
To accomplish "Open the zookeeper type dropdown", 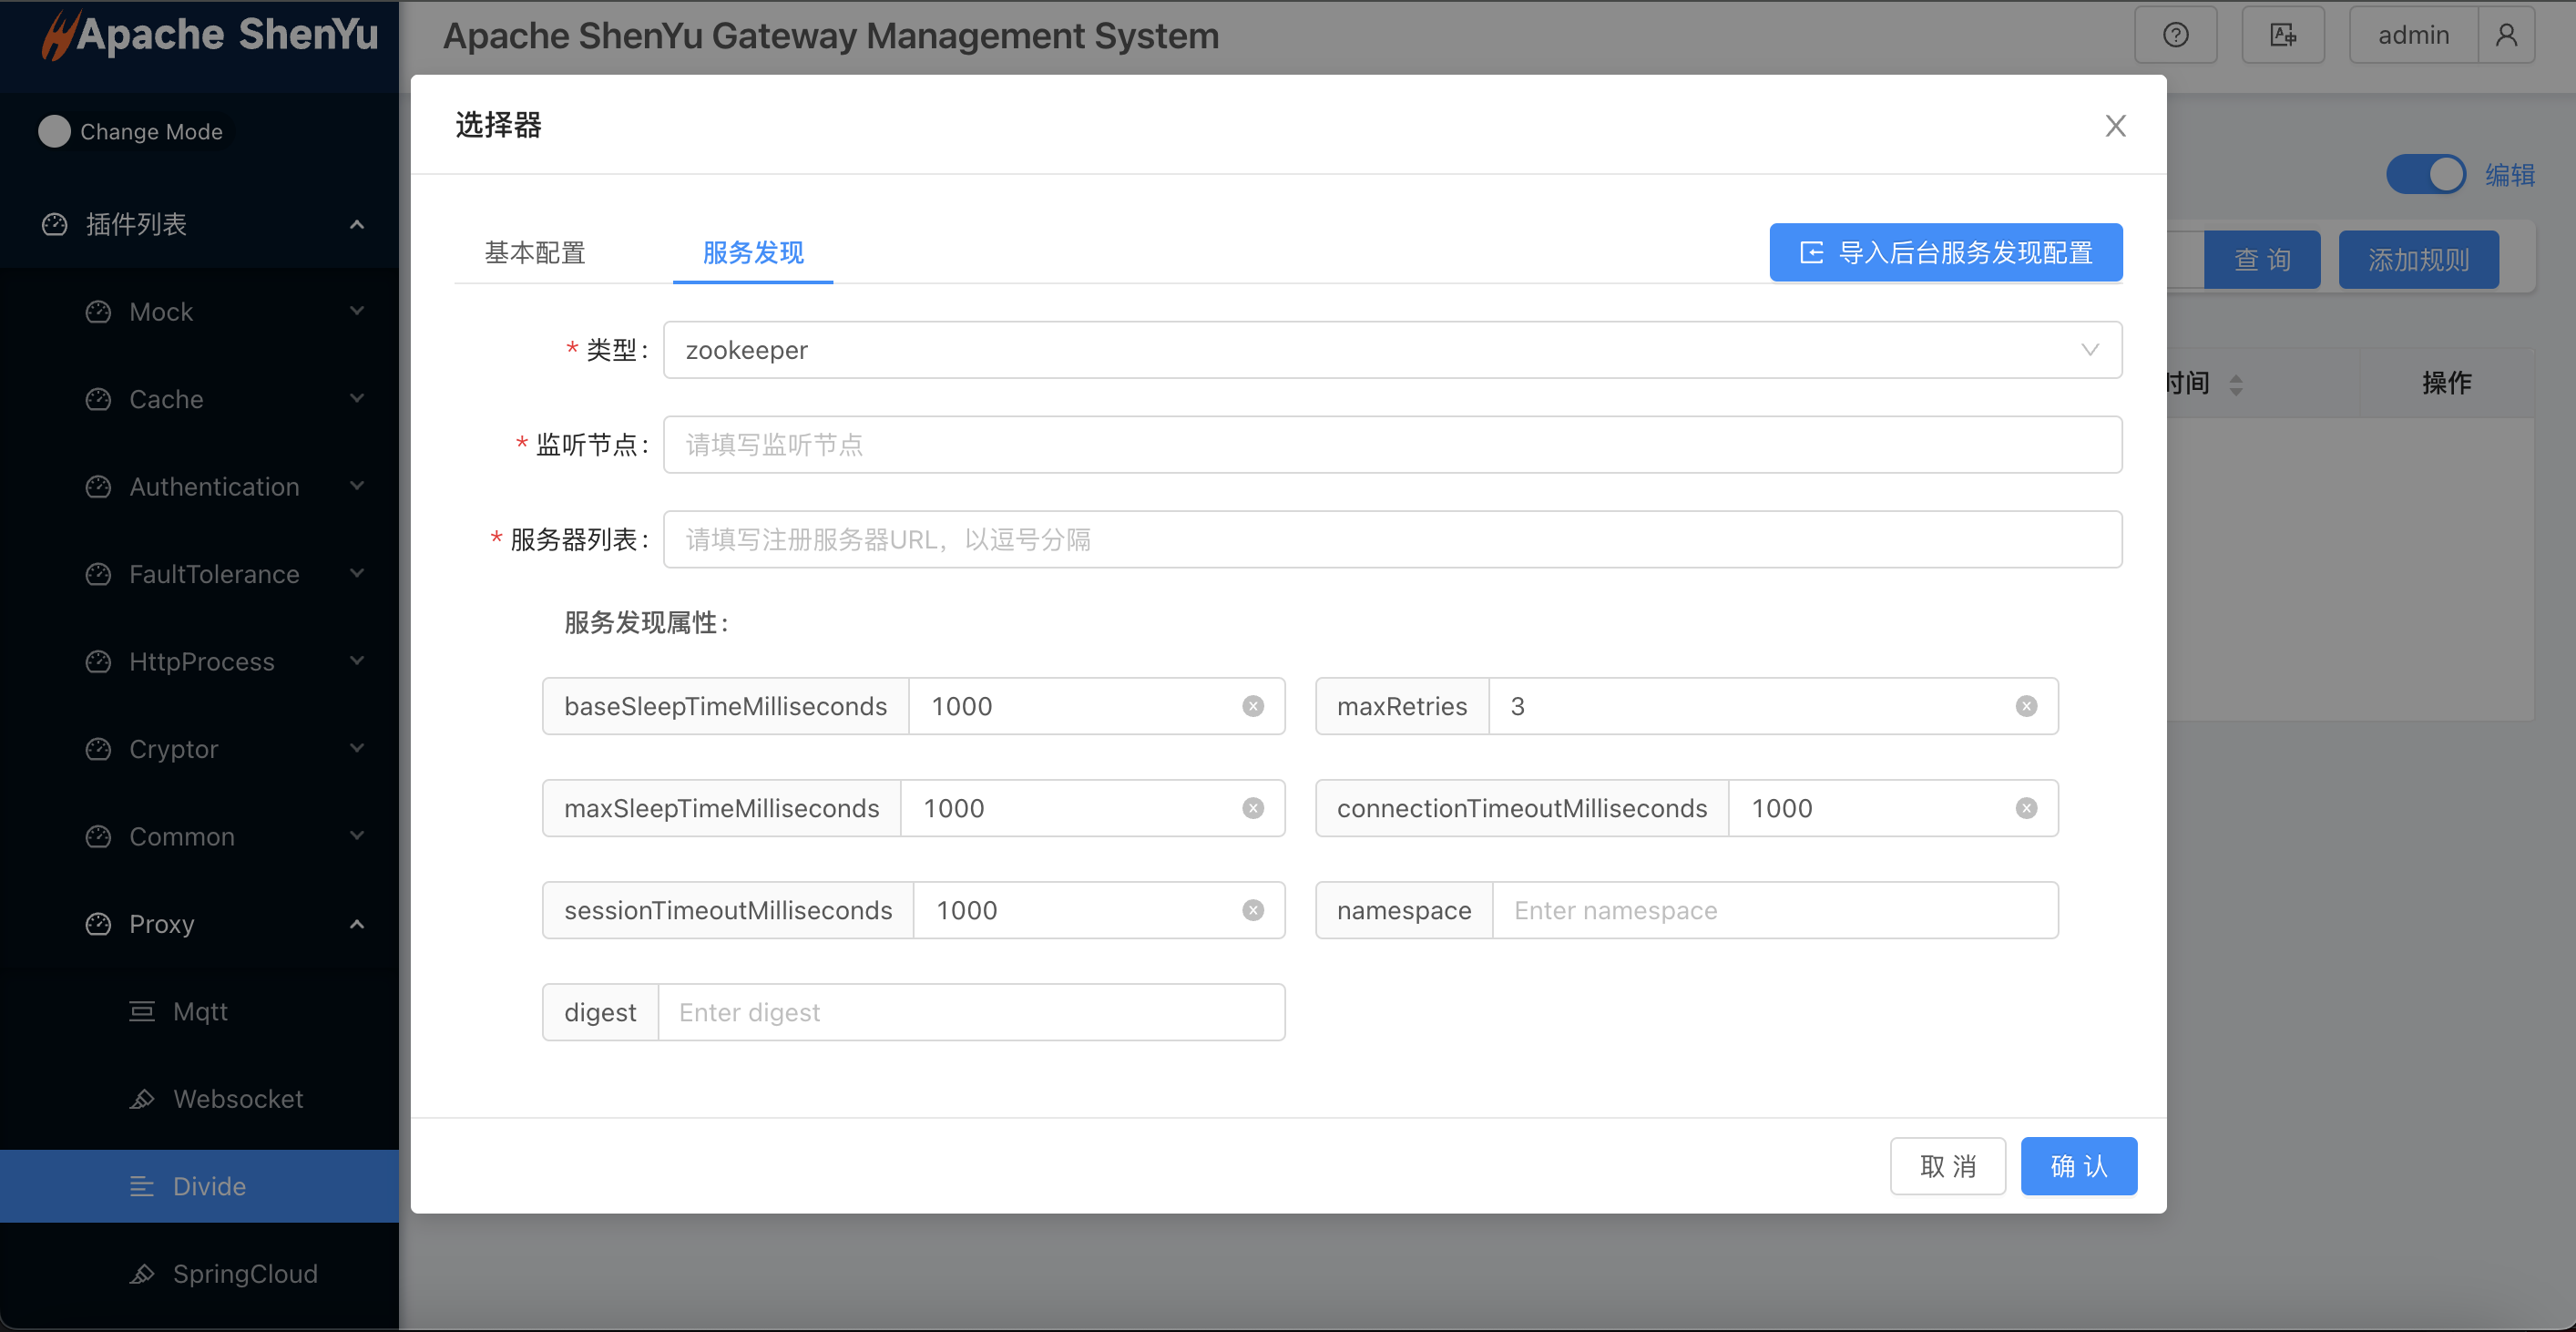I will (1391, 350).
